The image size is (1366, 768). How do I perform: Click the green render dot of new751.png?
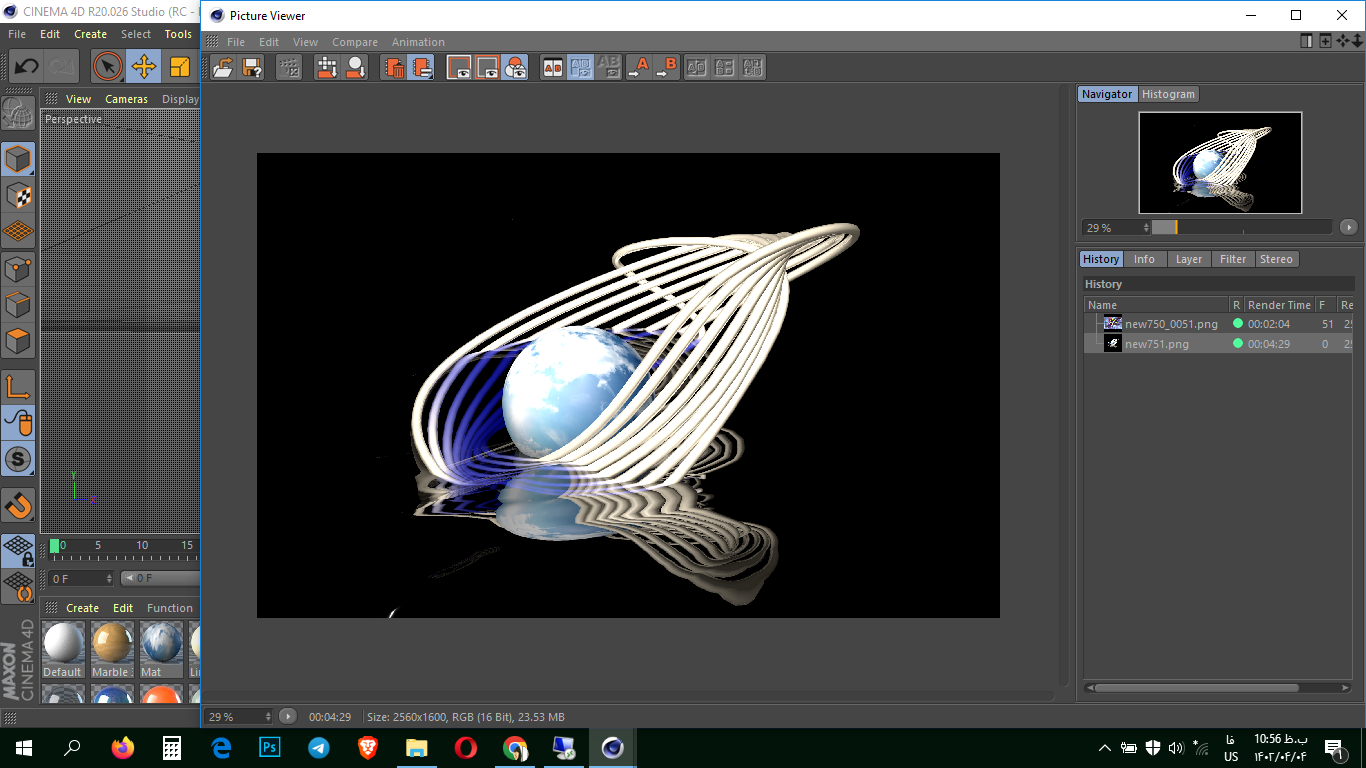(1238, 343)
